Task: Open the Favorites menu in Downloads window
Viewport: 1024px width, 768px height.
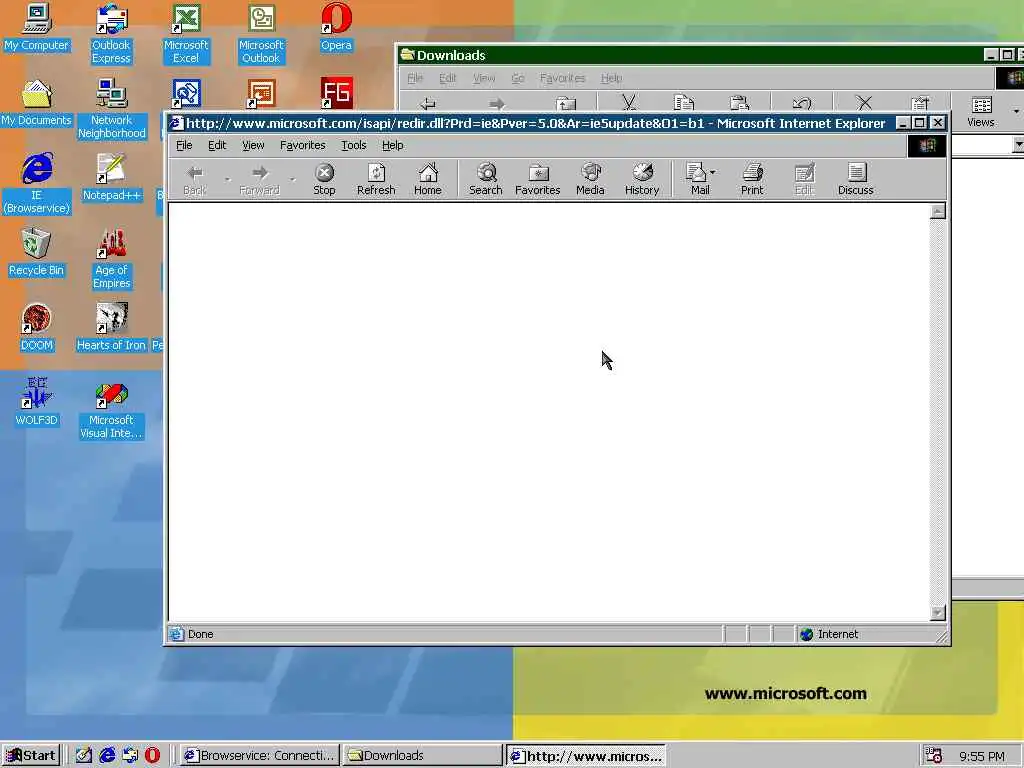Action: pyautogui.click(x=562, y=78)
